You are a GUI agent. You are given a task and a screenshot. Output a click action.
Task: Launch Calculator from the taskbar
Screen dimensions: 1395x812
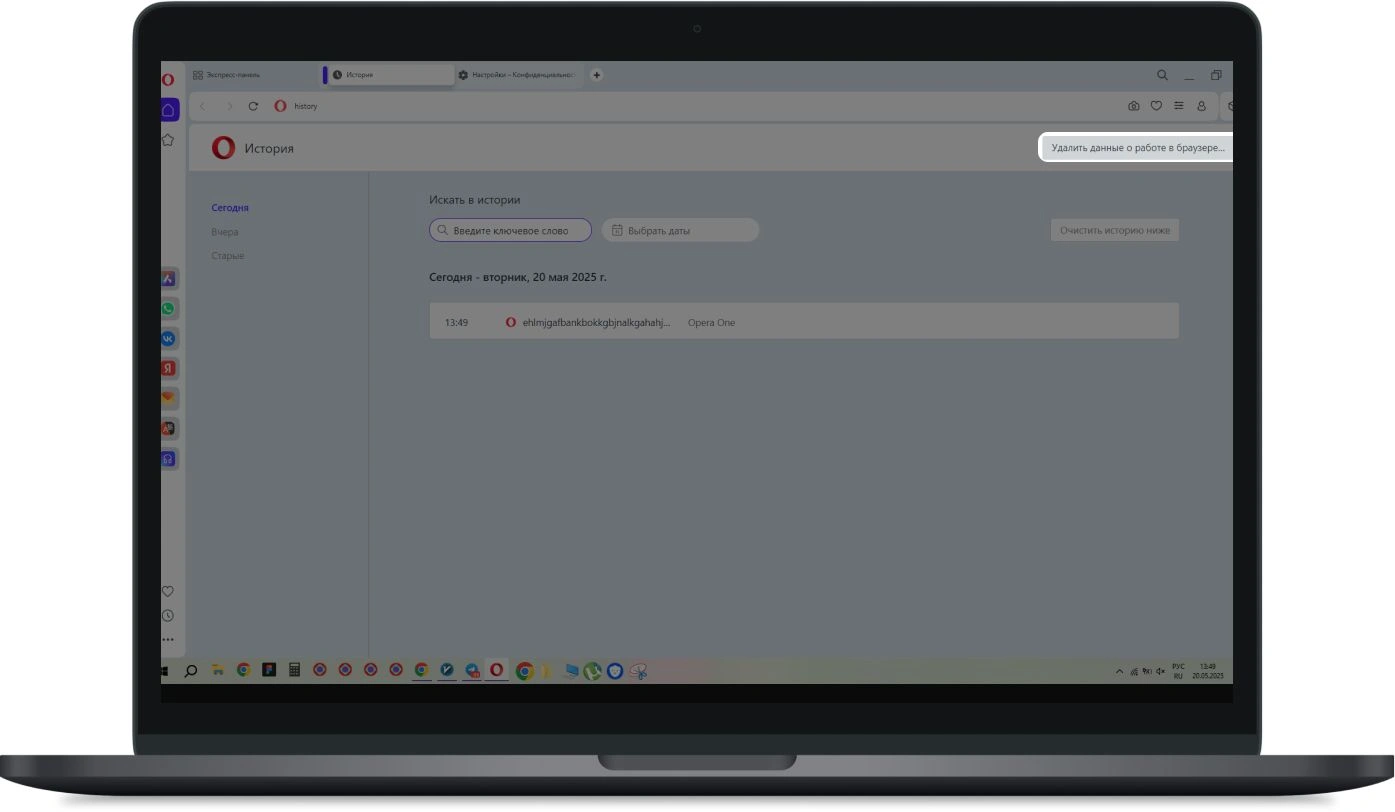[294, 671]
